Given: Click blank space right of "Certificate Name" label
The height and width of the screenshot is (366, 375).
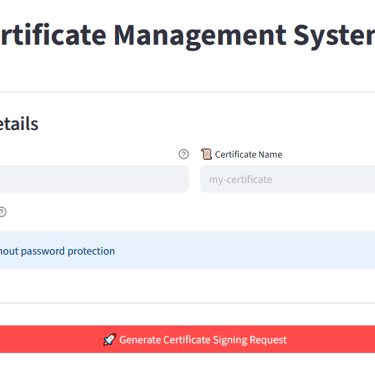Looking at the screenshot, I should click(x=328, y=154).
